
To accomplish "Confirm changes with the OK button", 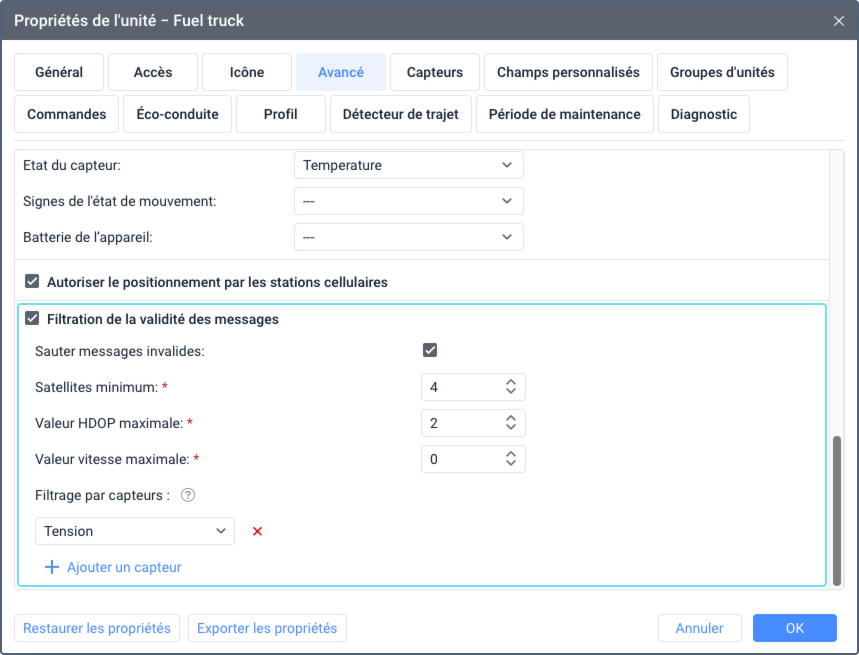I will tap(794, 628).
